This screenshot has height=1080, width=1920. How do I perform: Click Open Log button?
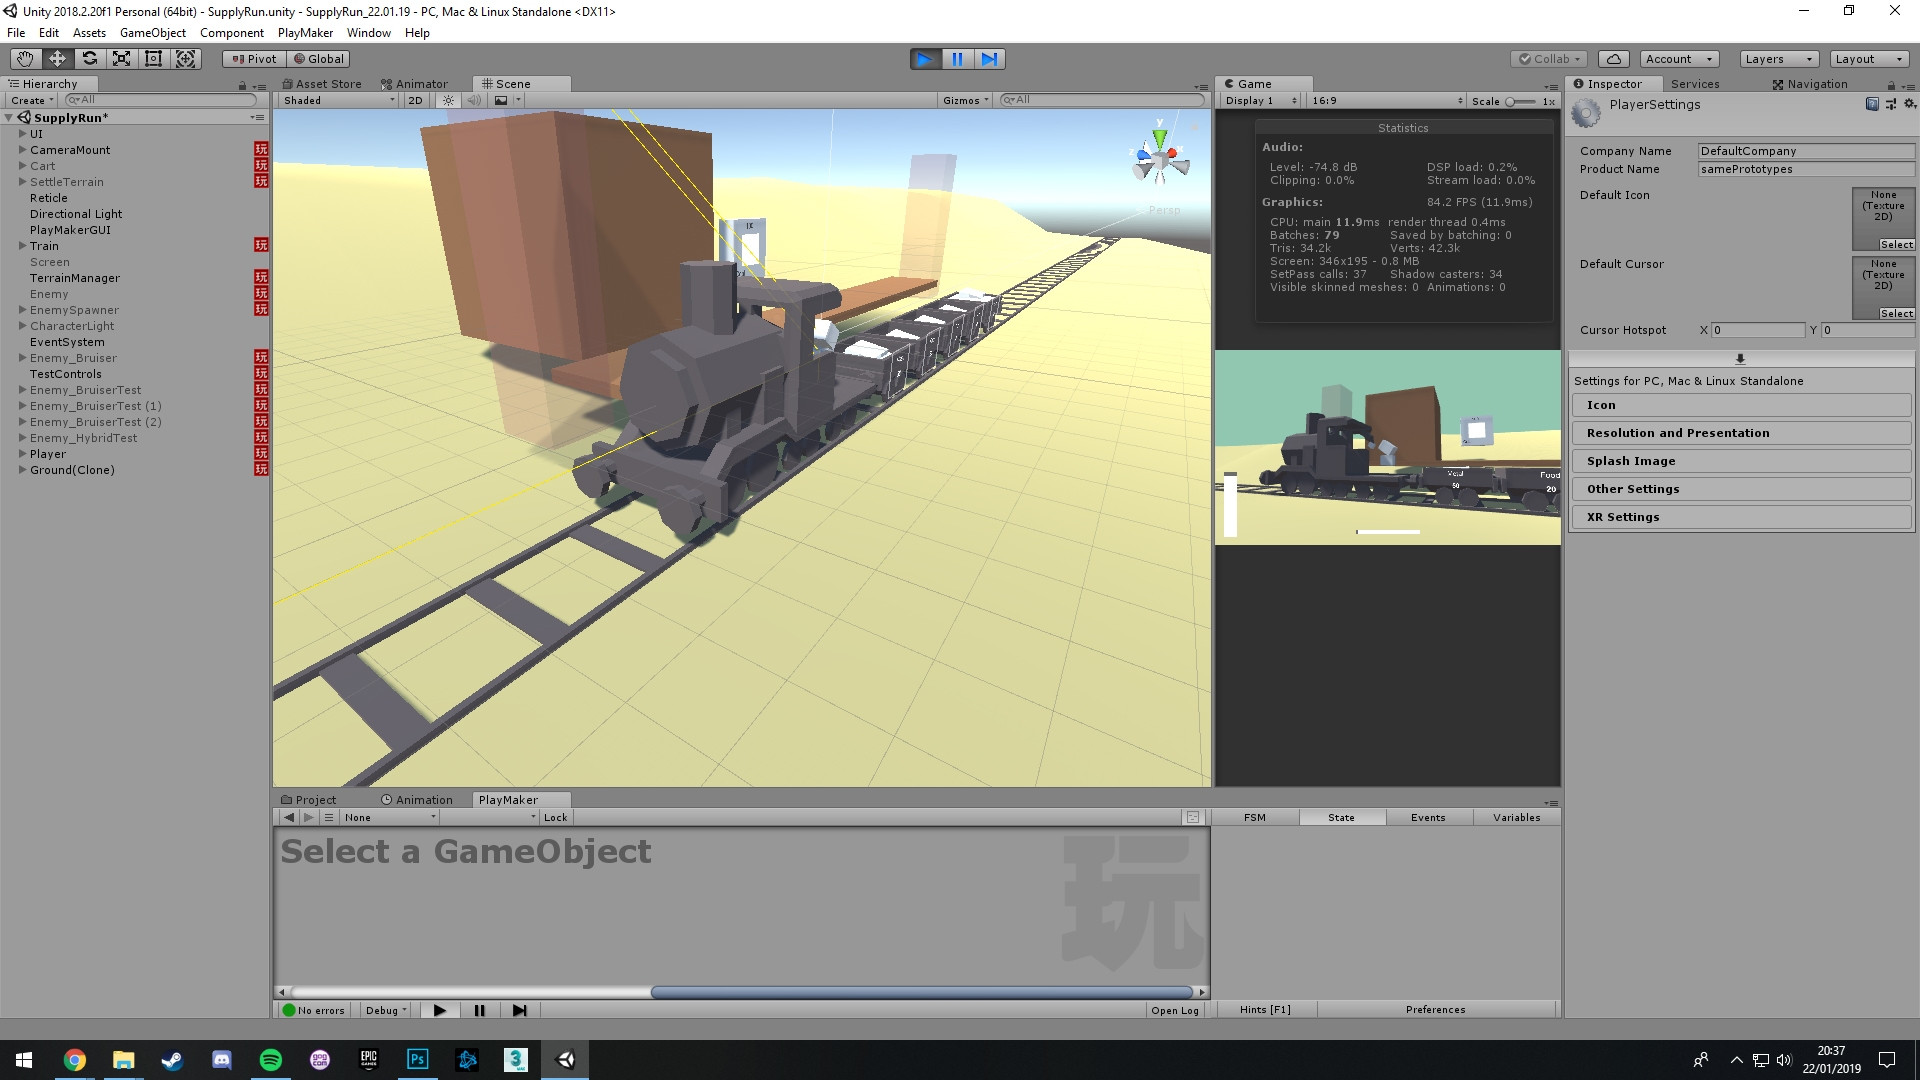tap(1174, 1010)
